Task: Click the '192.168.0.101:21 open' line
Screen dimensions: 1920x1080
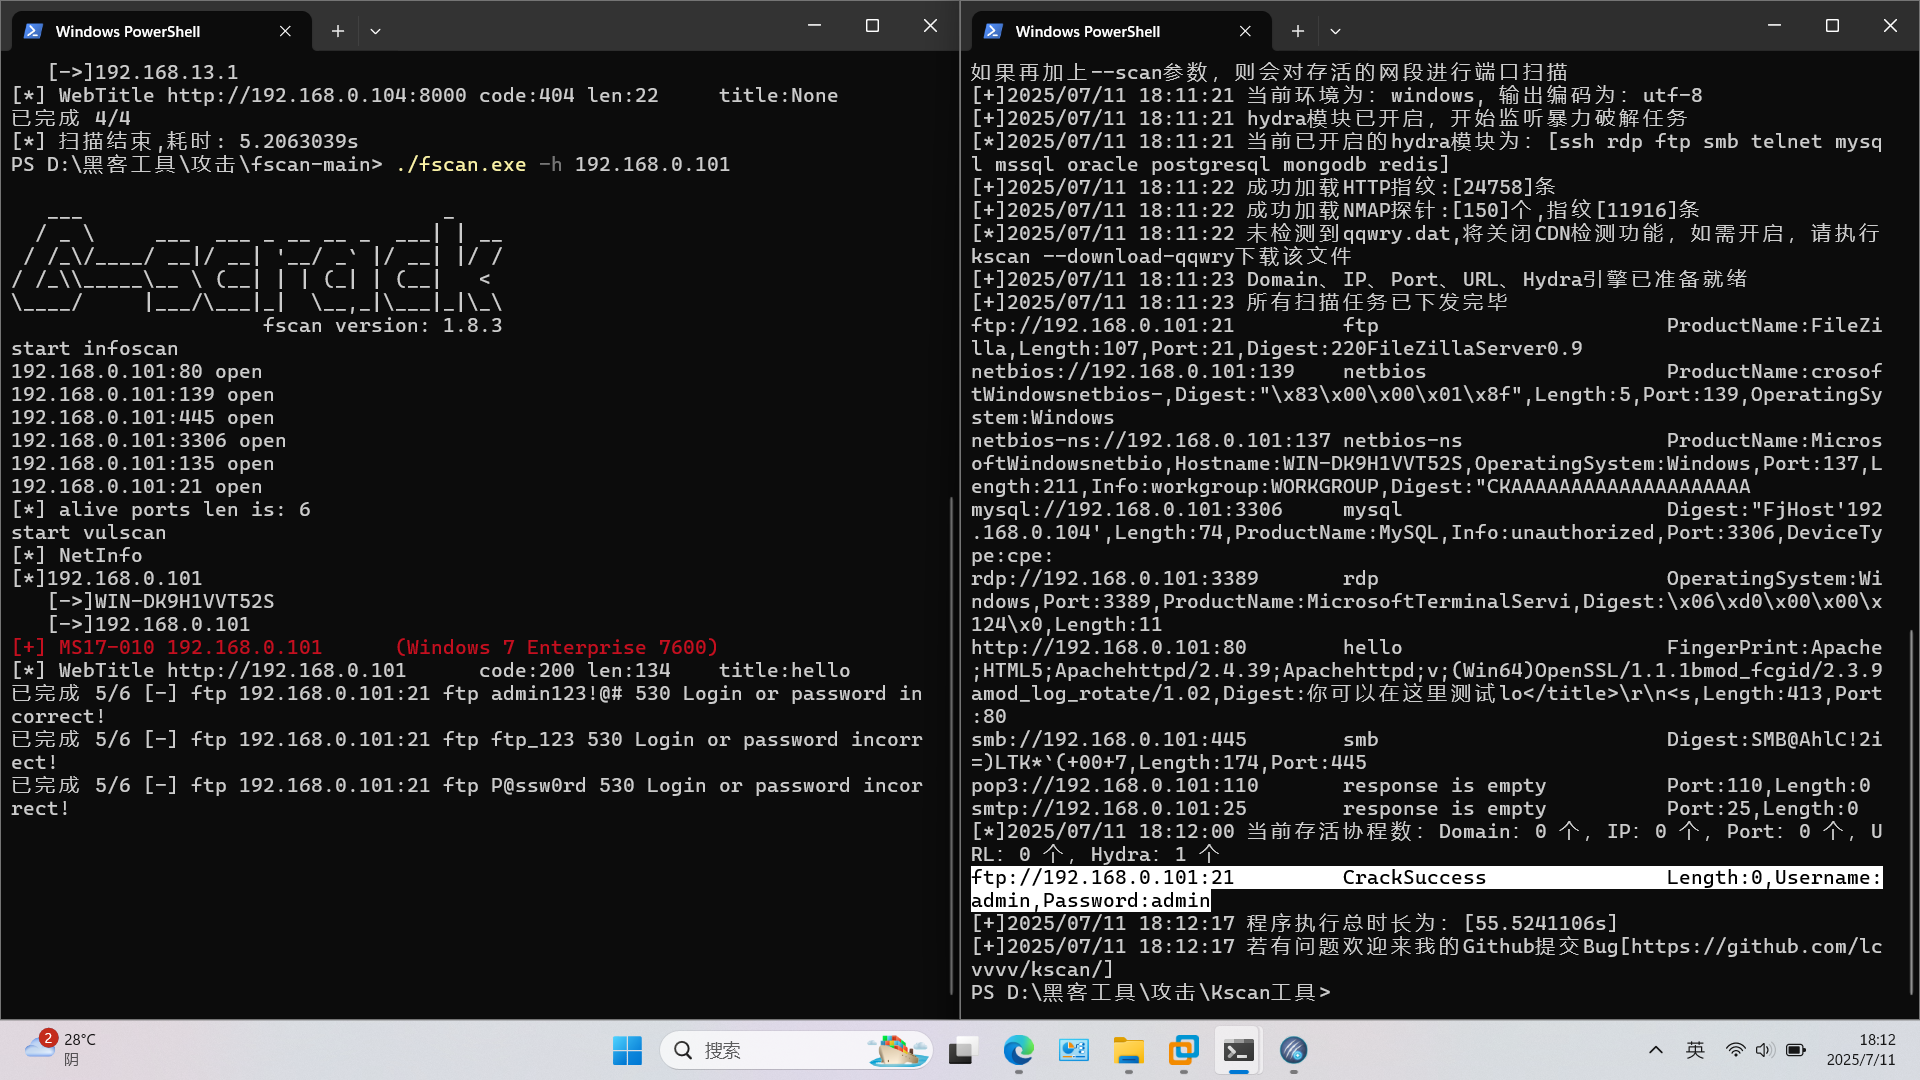Action: [x=137, y=486]
